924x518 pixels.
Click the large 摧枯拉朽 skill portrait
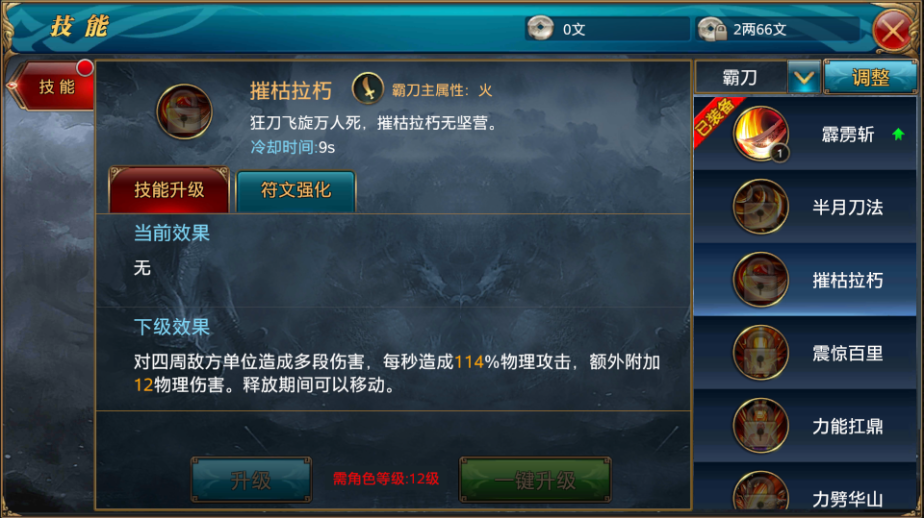(184, 111)
